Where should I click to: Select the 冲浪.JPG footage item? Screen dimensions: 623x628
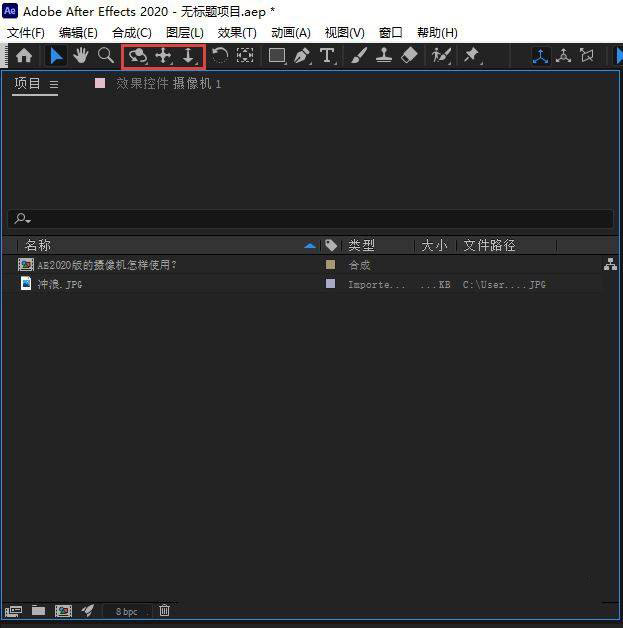coord(60,284)
